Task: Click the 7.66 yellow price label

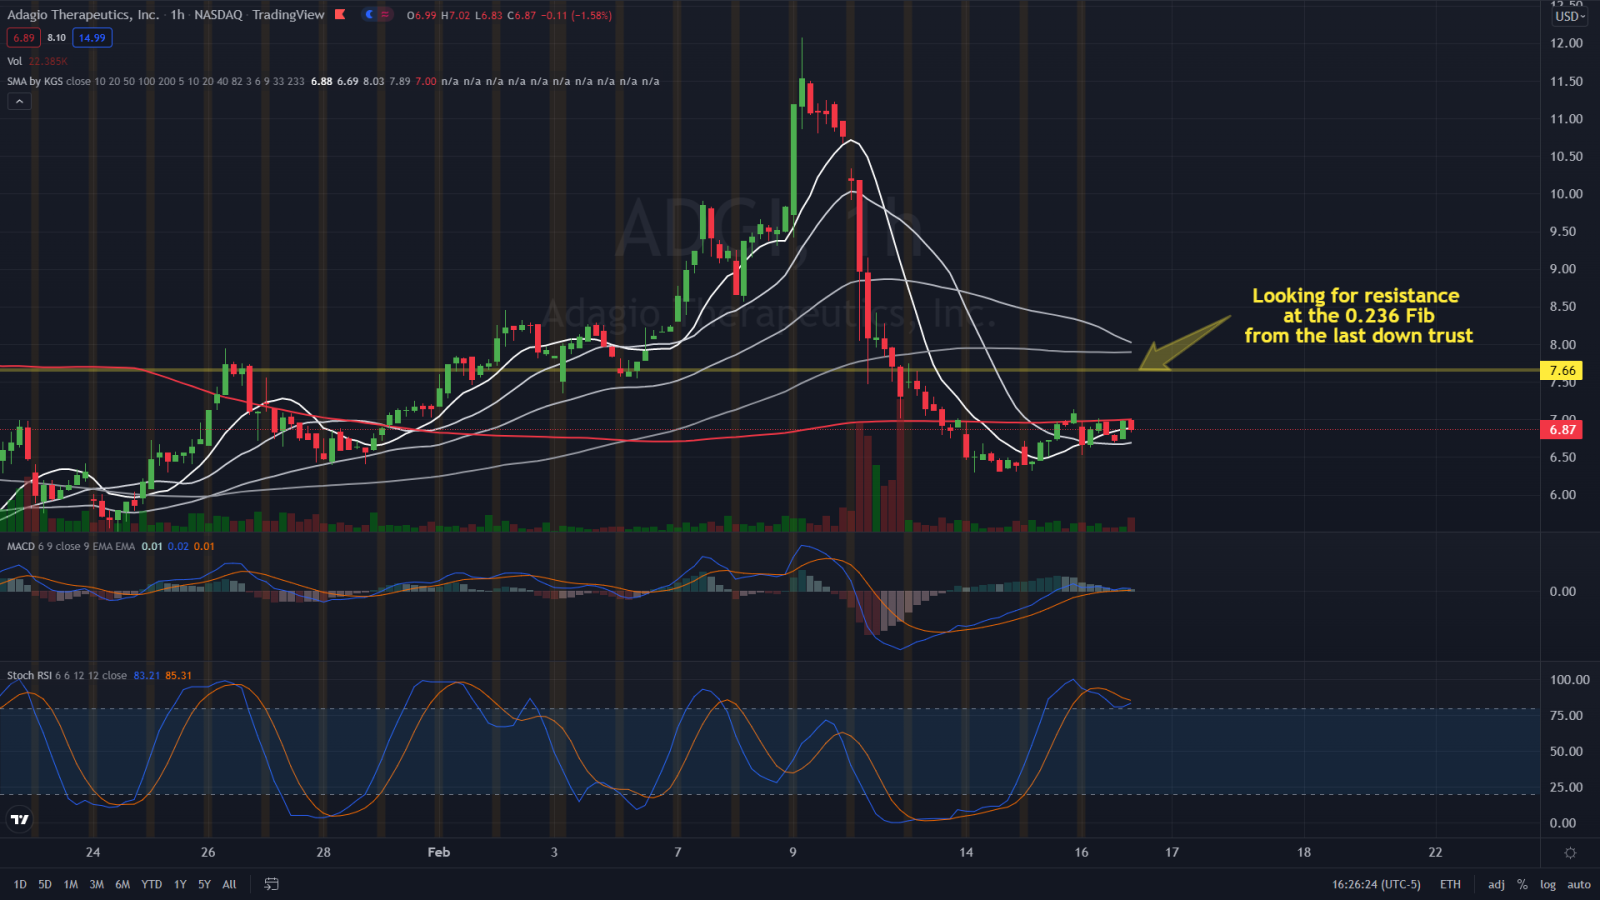Action: pos(1562,370)
